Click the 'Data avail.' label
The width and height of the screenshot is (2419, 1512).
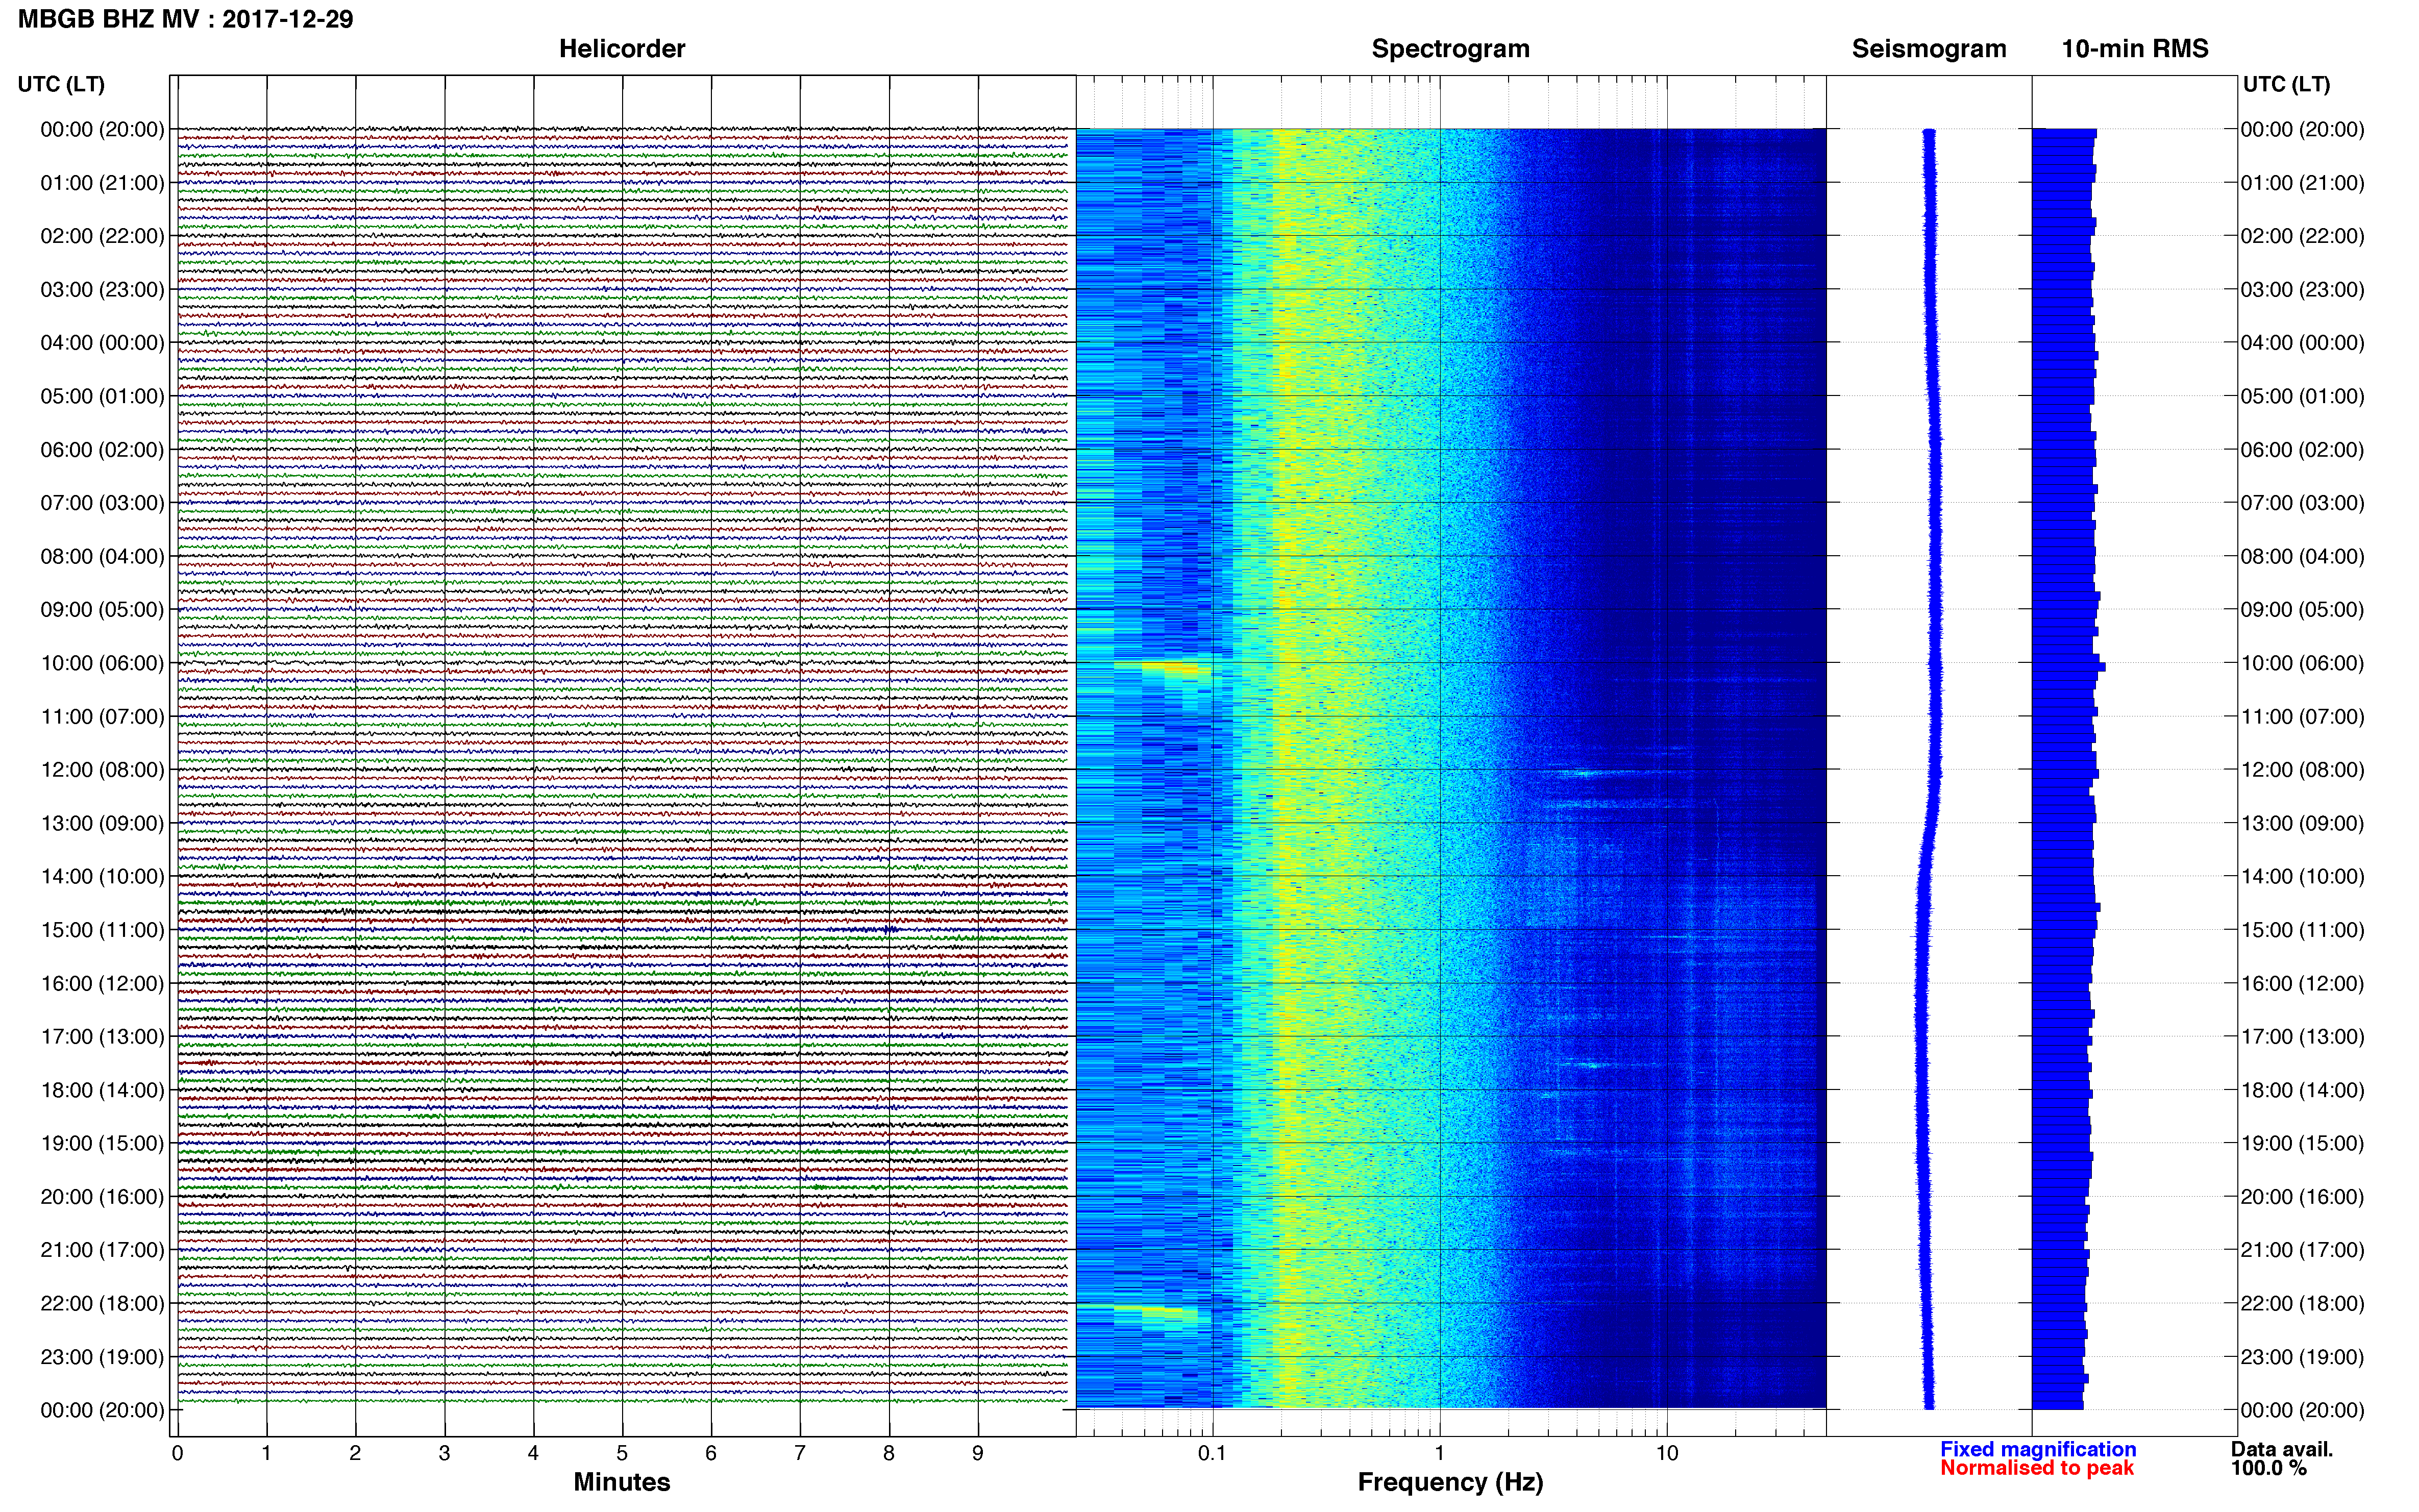2282,1449
